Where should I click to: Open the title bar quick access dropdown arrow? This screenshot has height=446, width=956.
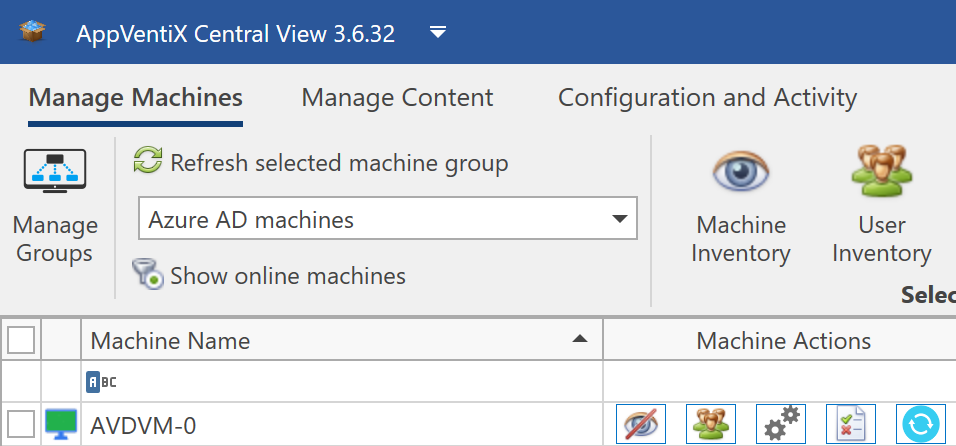[438, 33]
